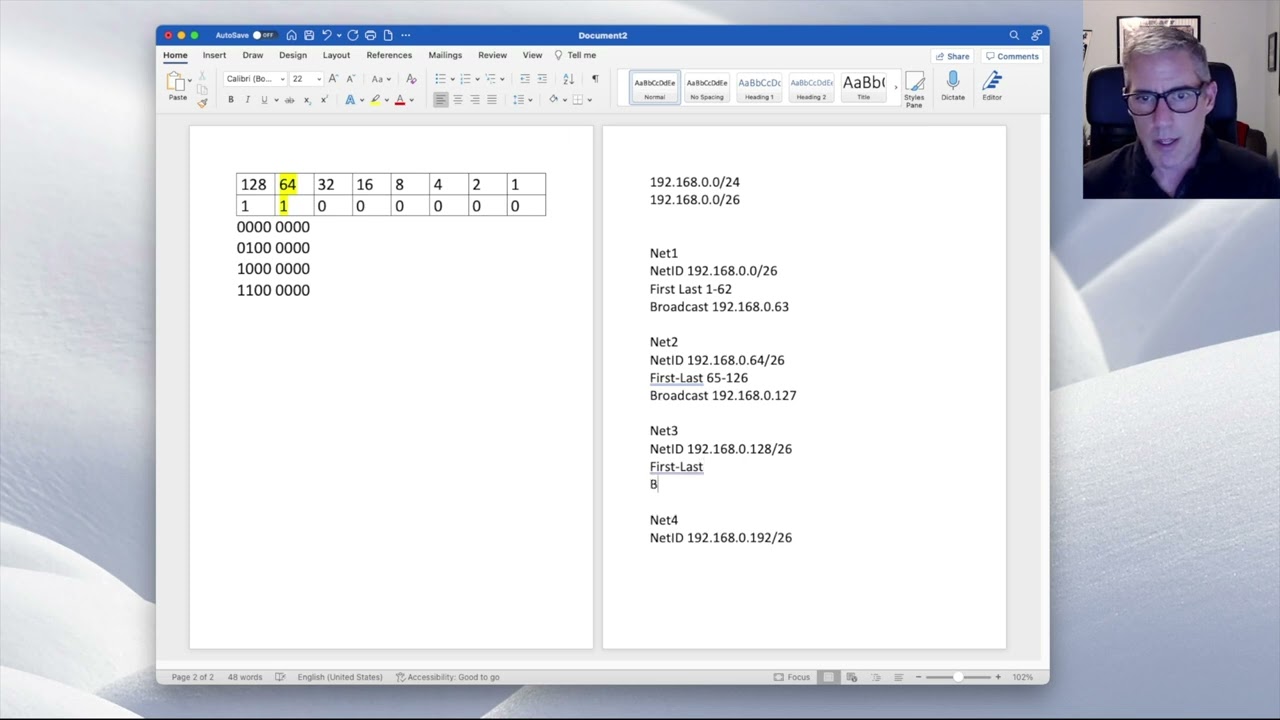Open the bullets list dropdown arrow
Viewport: 1280px width, 720px height.
(x=452, y=79)
